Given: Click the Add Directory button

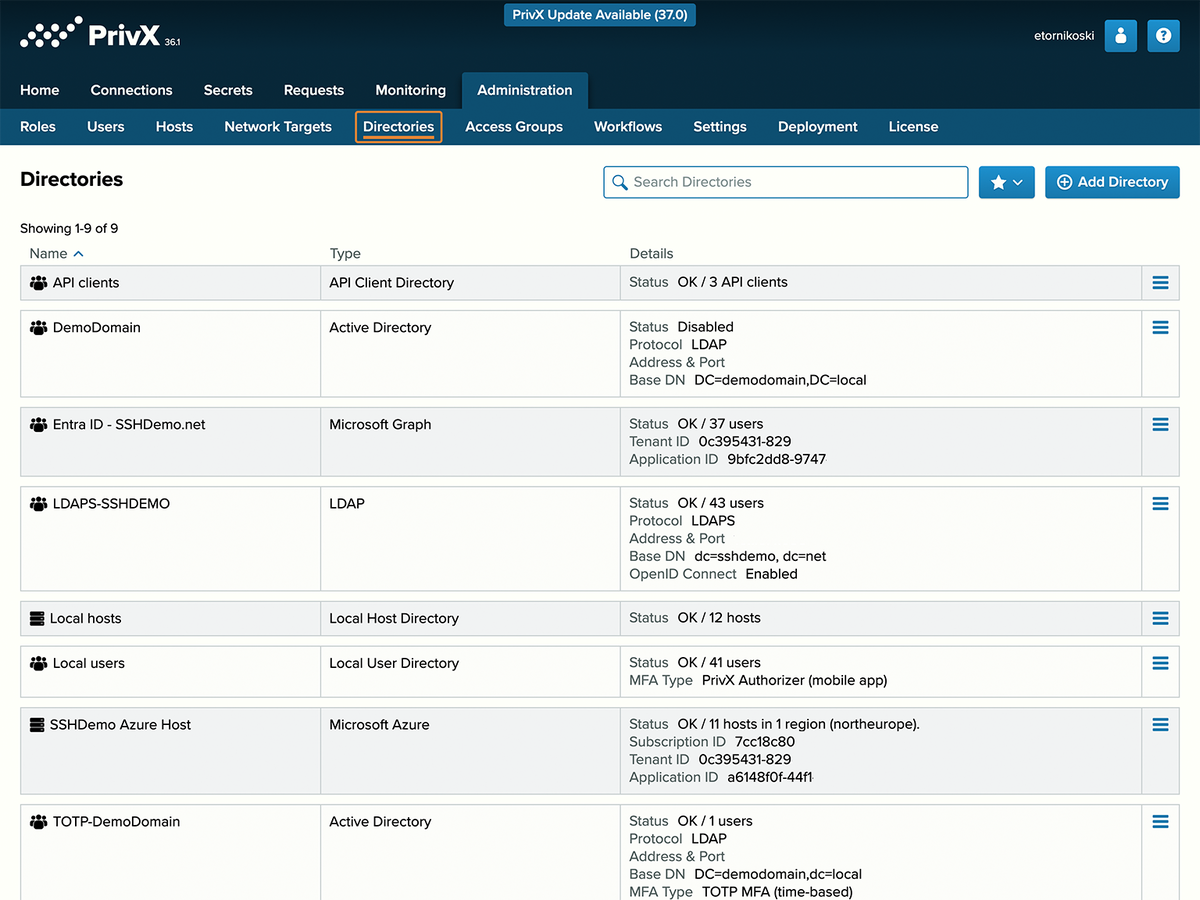Looking at the screenshot, I should pos(1112,182).
